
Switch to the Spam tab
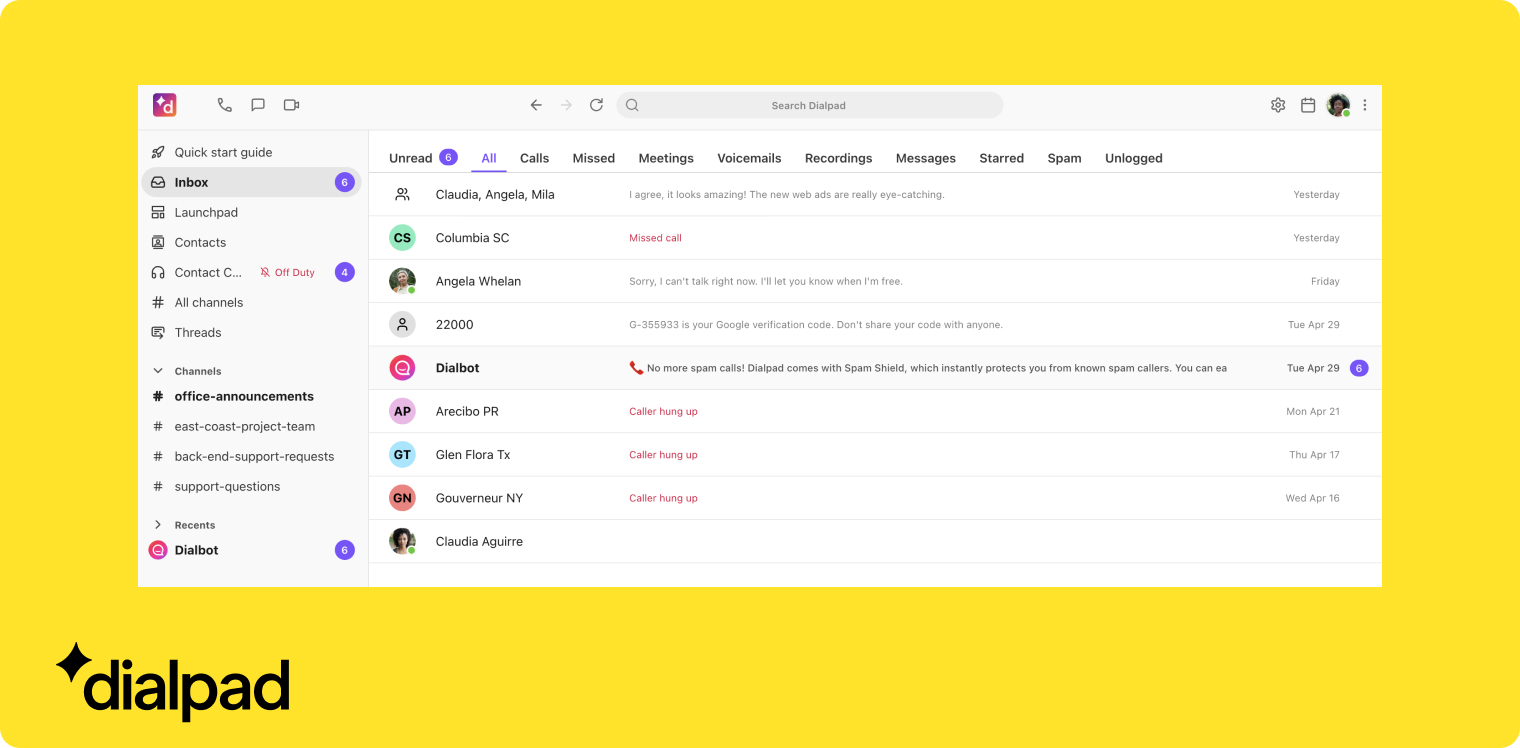(1064, 158)
